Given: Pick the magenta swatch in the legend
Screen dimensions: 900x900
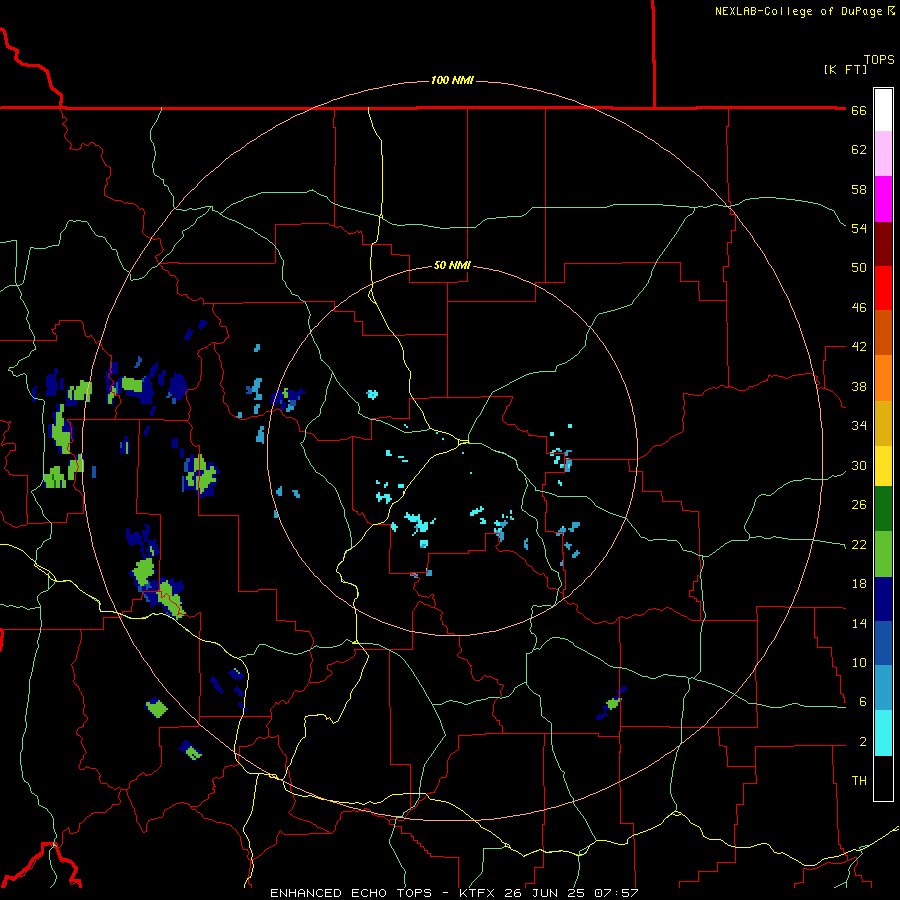Looking at the screenshot, I should coord(883,199).
